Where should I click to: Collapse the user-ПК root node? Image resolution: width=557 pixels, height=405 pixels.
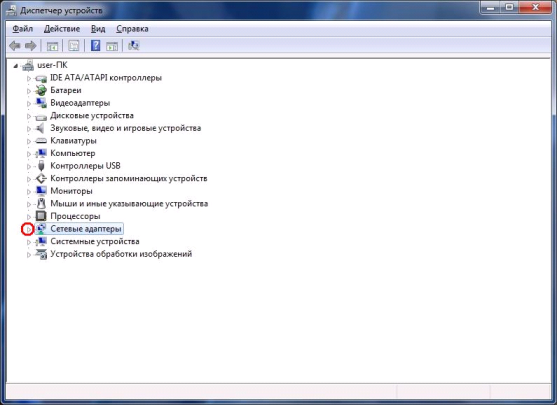point(16,66)
